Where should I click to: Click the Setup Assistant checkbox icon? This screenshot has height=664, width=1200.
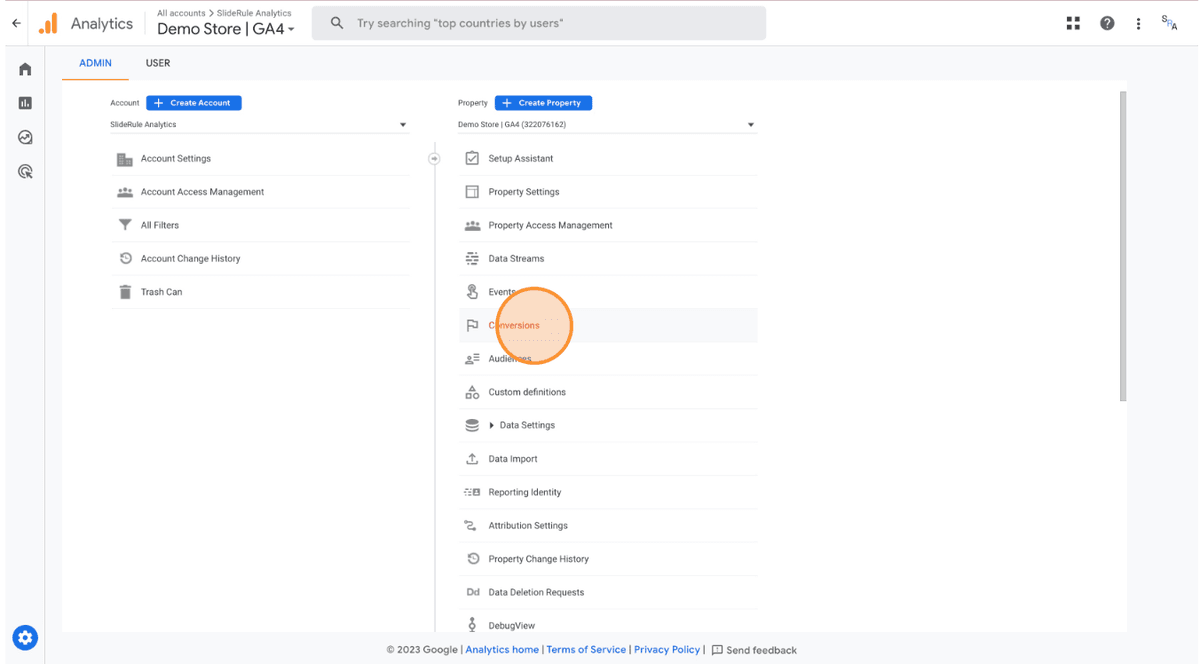click(x=472, y=158)
